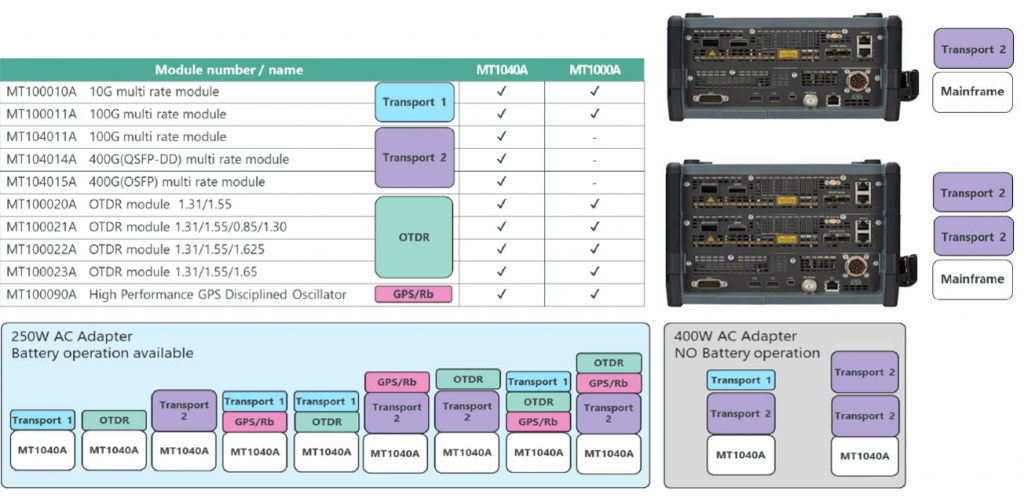The image size is (1024, 498).
Task: Click "MT100023A OTDR module 1.31/1.55/1.65" row
Action: coord(322,272)
